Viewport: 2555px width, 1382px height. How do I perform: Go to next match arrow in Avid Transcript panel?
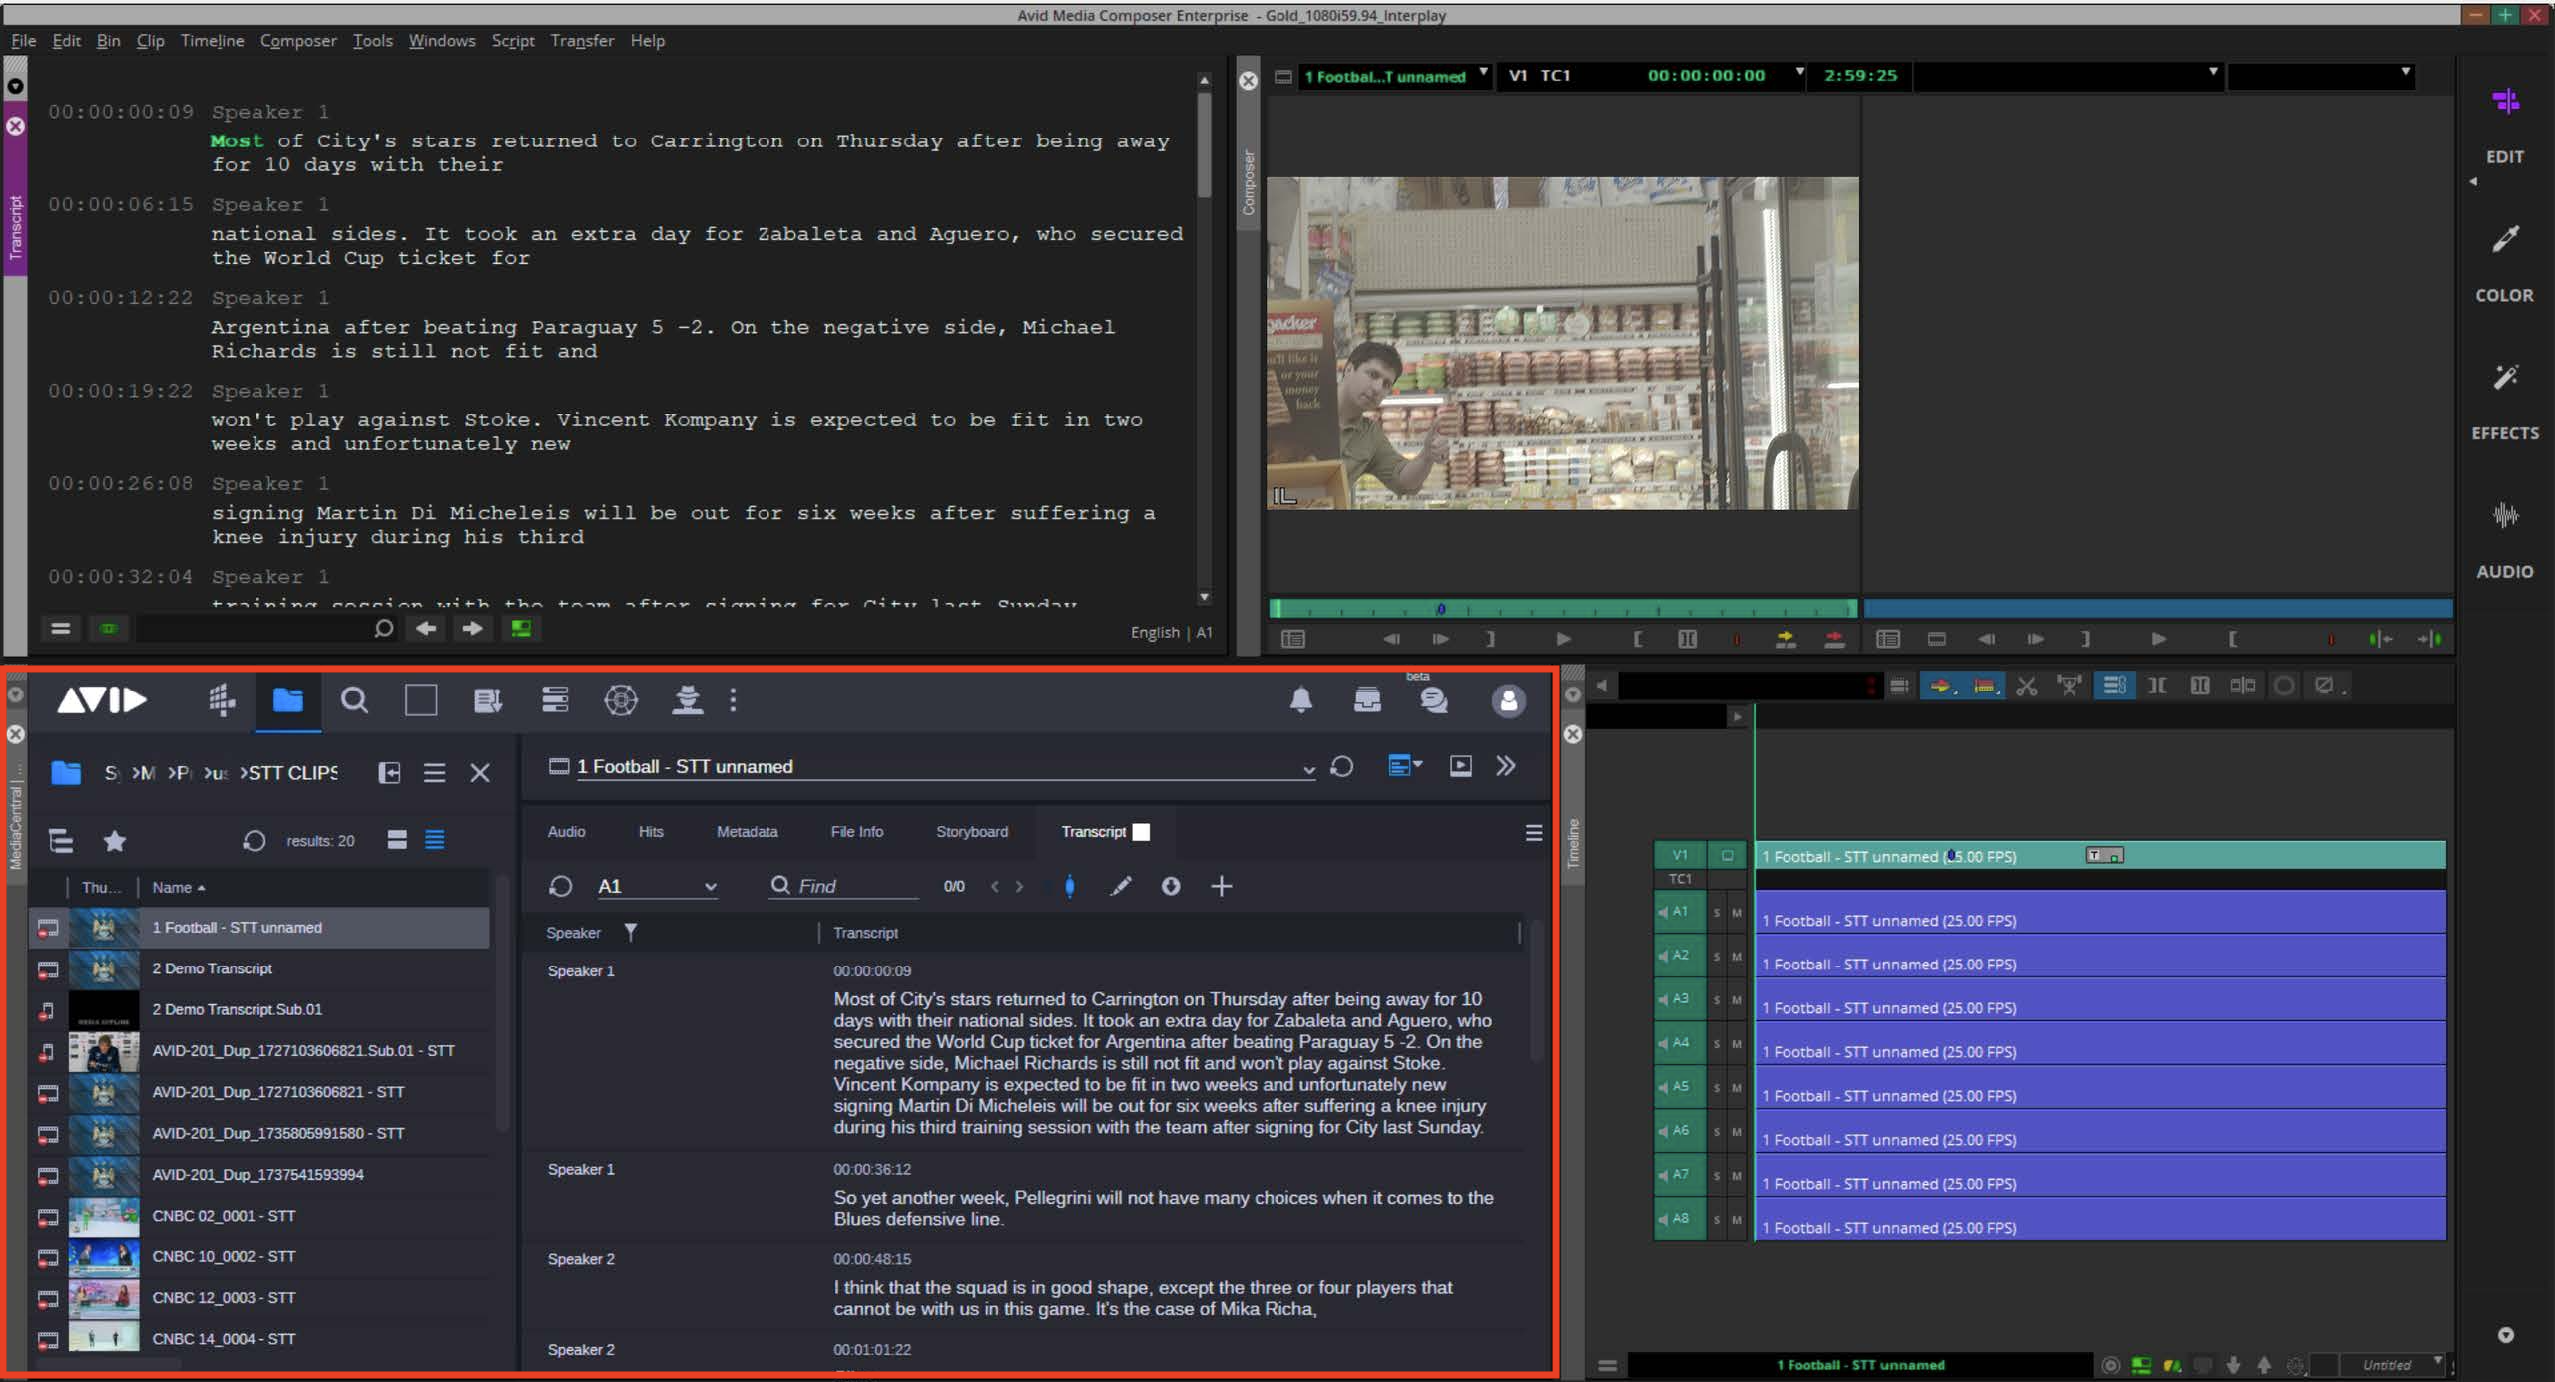coord(472,629)
